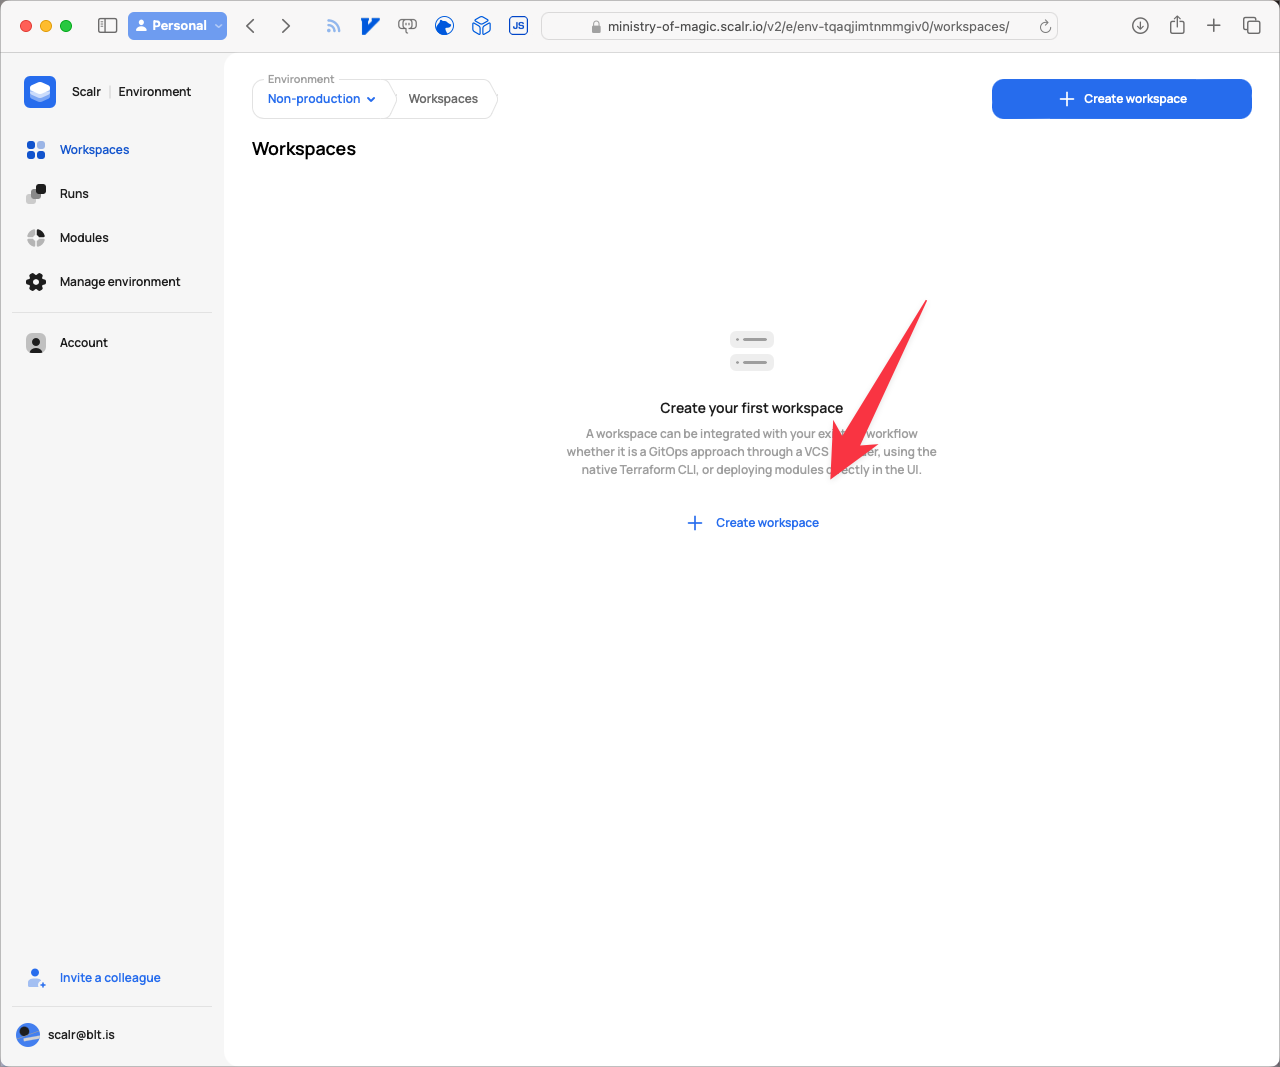Viewport: 1280px width, 1067px height.
Task: Open a new tab
Action: pos(1214,26)
